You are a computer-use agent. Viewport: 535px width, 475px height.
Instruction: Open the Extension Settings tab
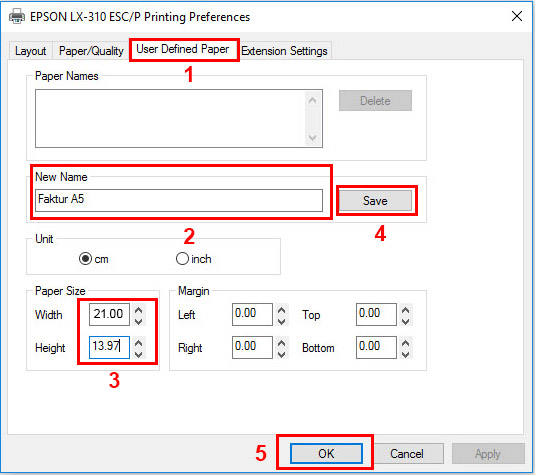tap(284, 51)
